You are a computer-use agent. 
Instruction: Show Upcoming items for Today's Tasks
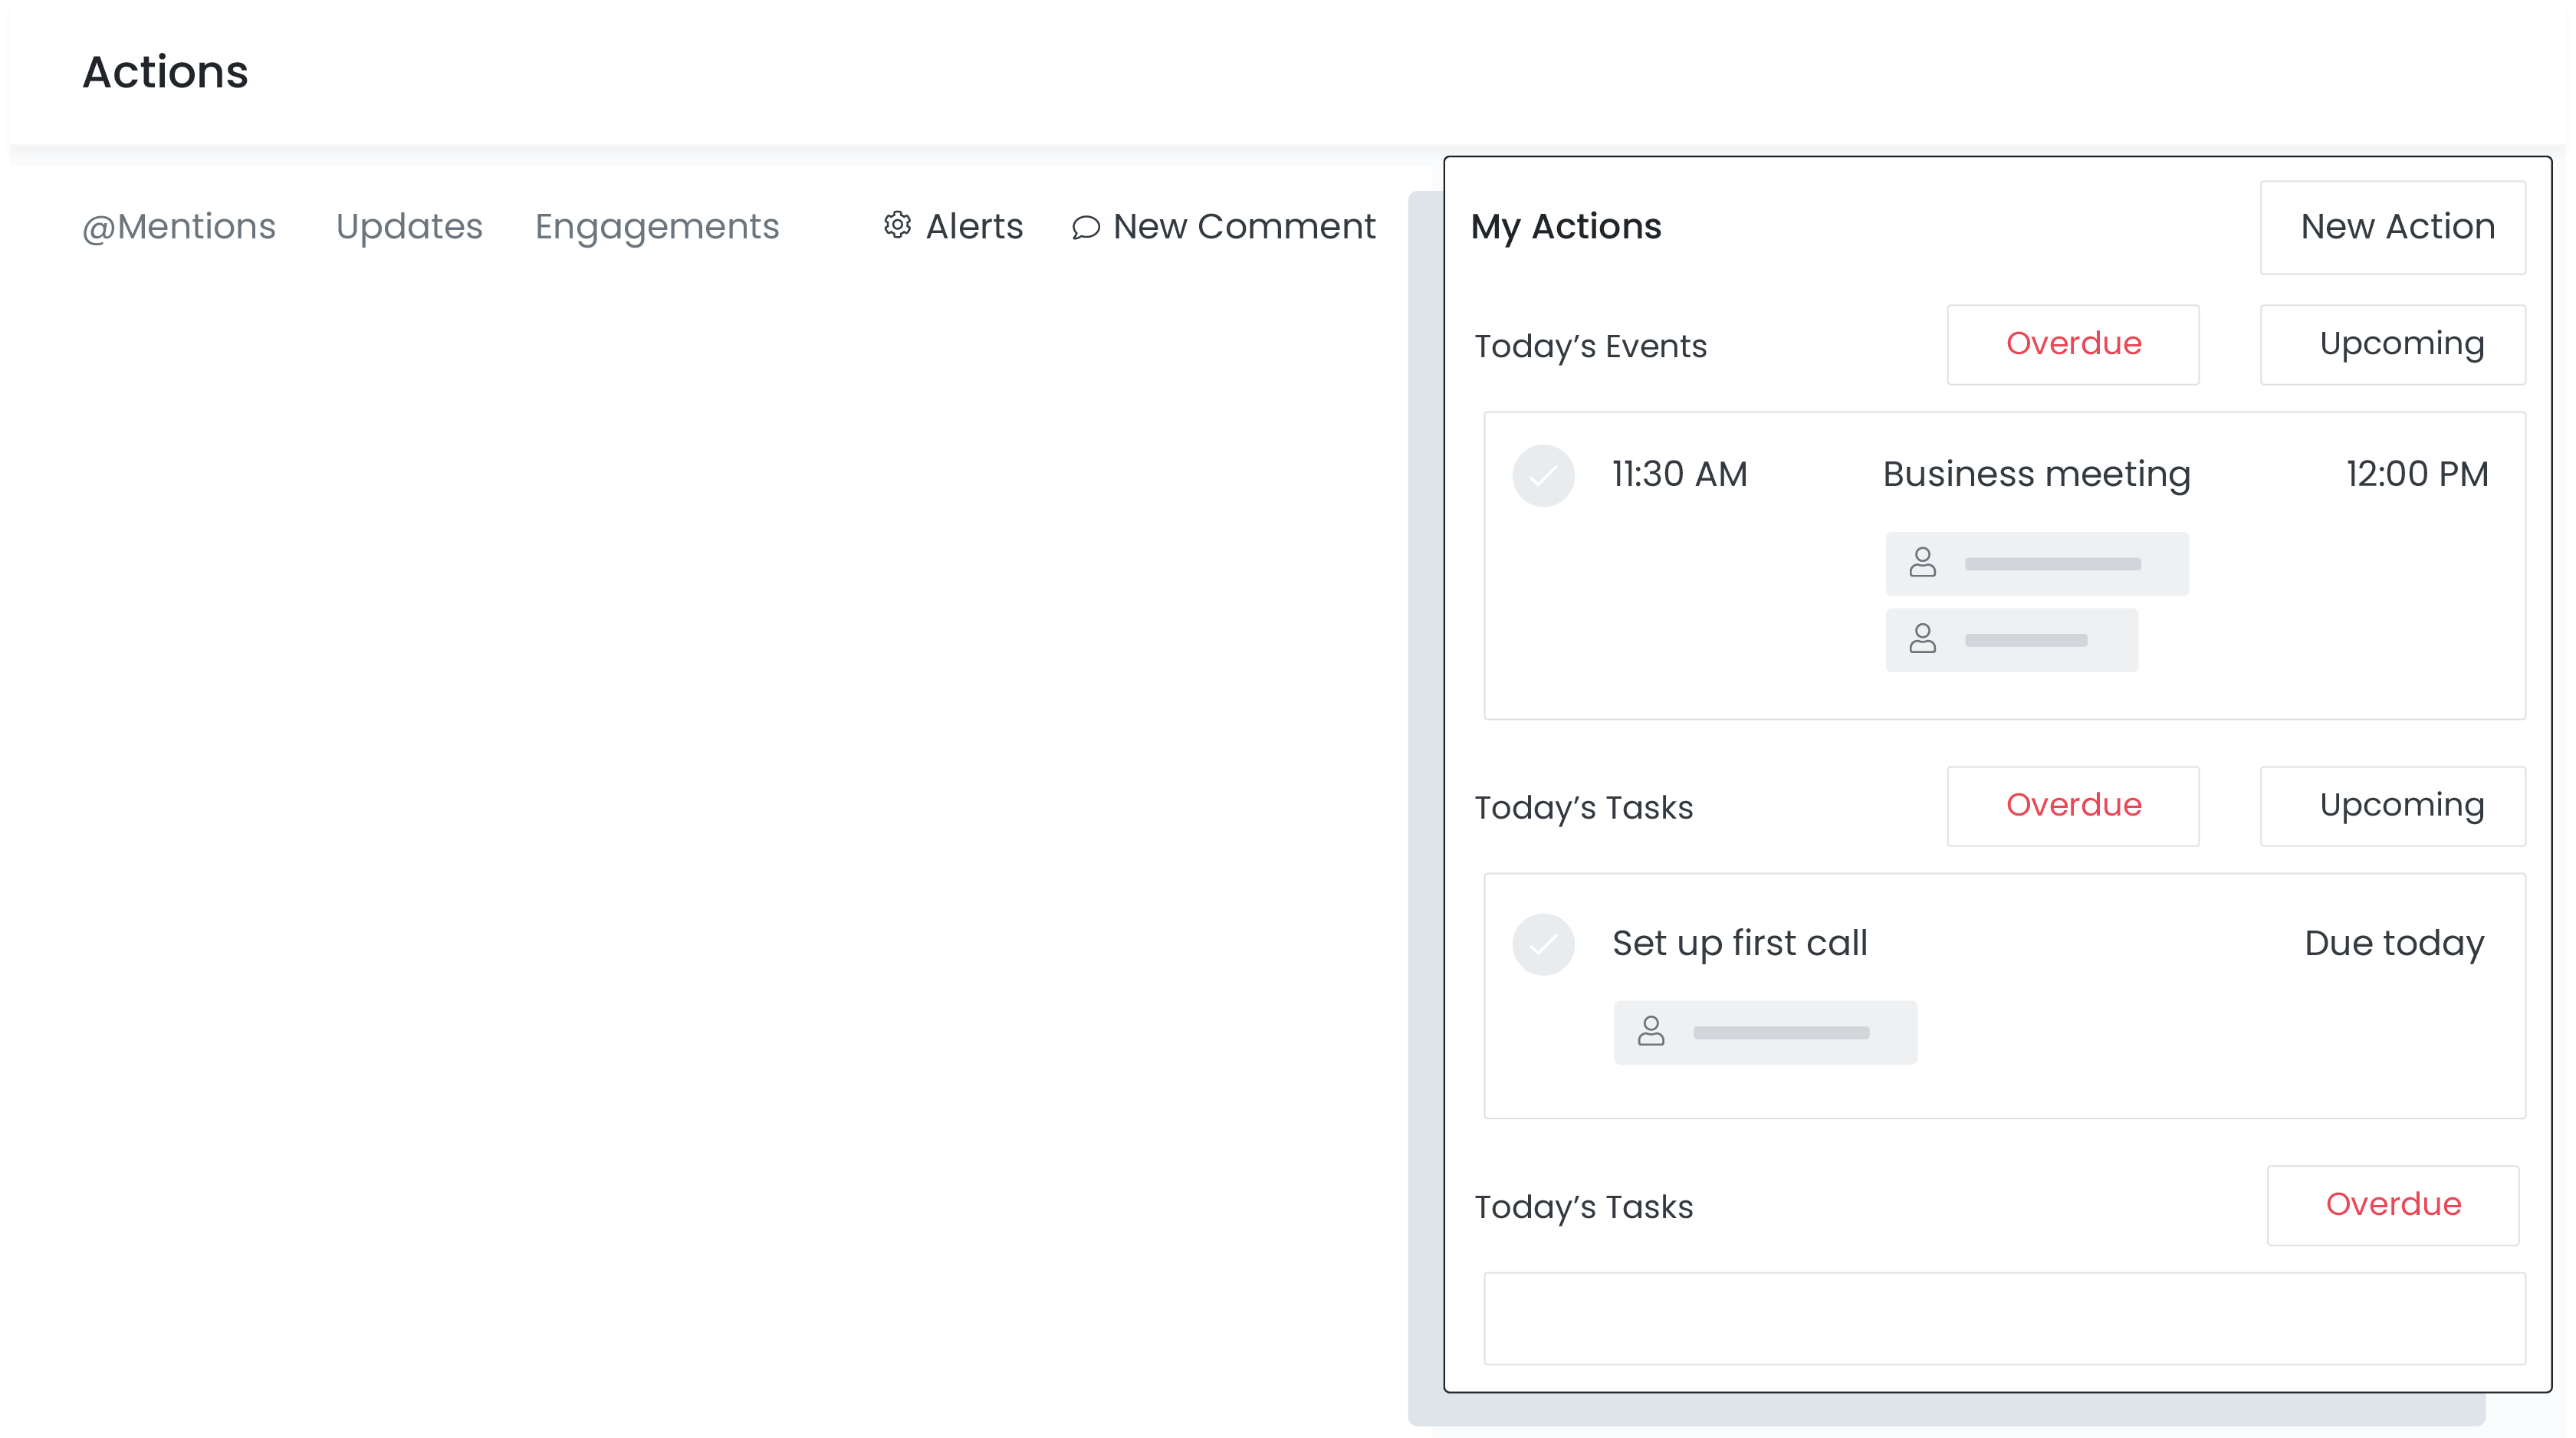(2393, 806)
